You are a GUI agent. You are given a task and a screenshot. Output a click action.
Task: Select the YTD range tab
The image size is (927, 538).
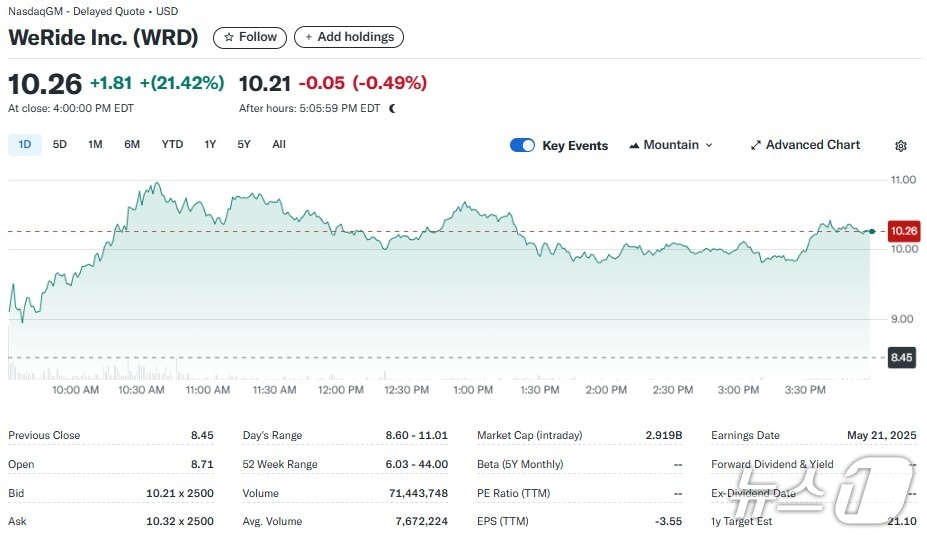click(172, 144)
